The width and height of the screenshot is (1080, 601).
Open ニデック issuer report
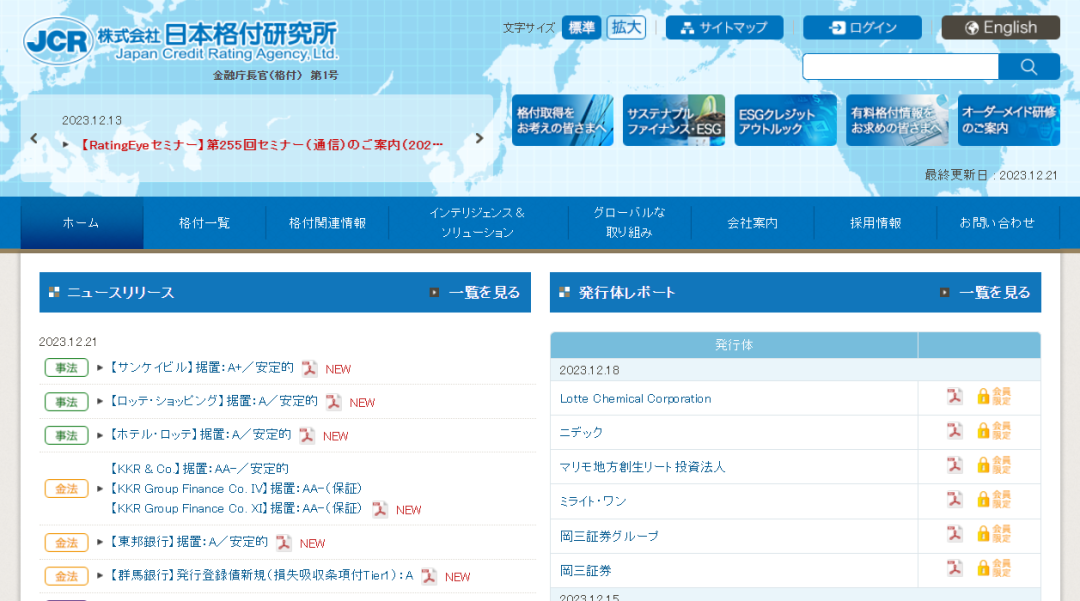(581, 432)
